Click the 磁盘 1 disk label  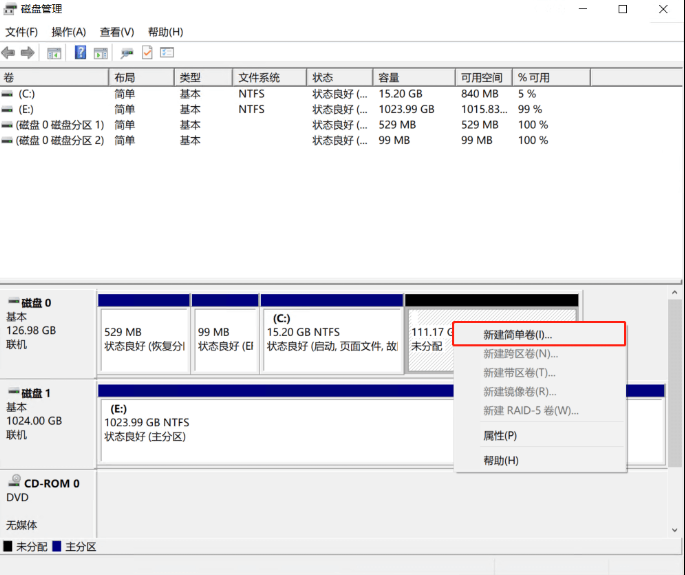click(36, 393)
